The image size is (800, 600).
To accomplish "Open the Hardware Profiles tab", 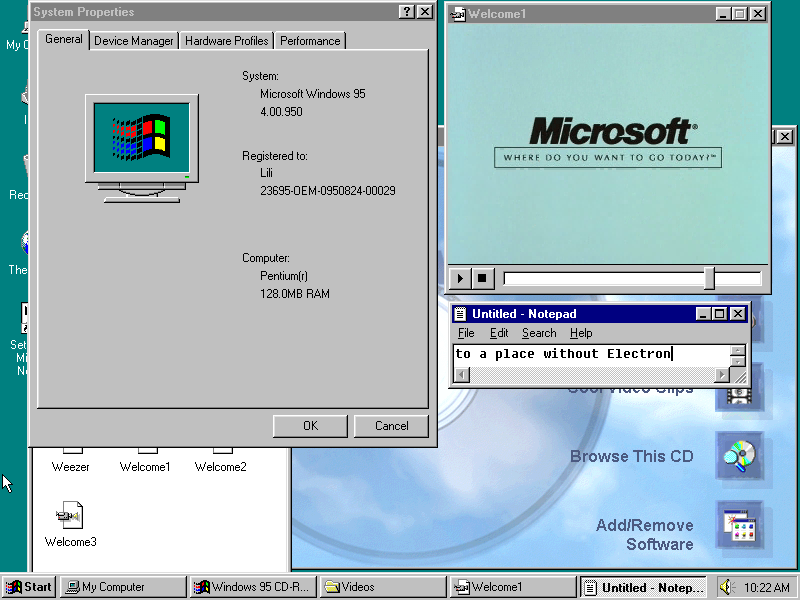I will tap(227, 41).
